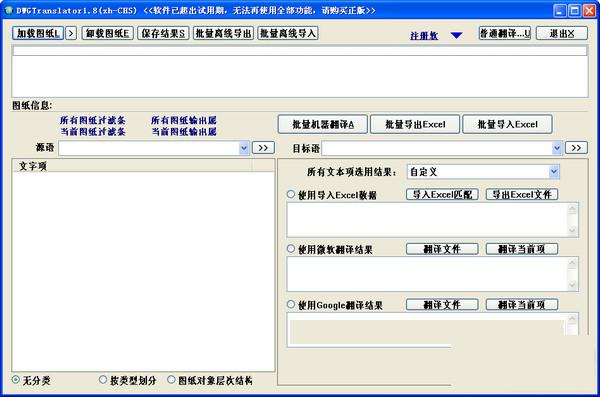Click the 加载图纸L button

coord(38,33)
